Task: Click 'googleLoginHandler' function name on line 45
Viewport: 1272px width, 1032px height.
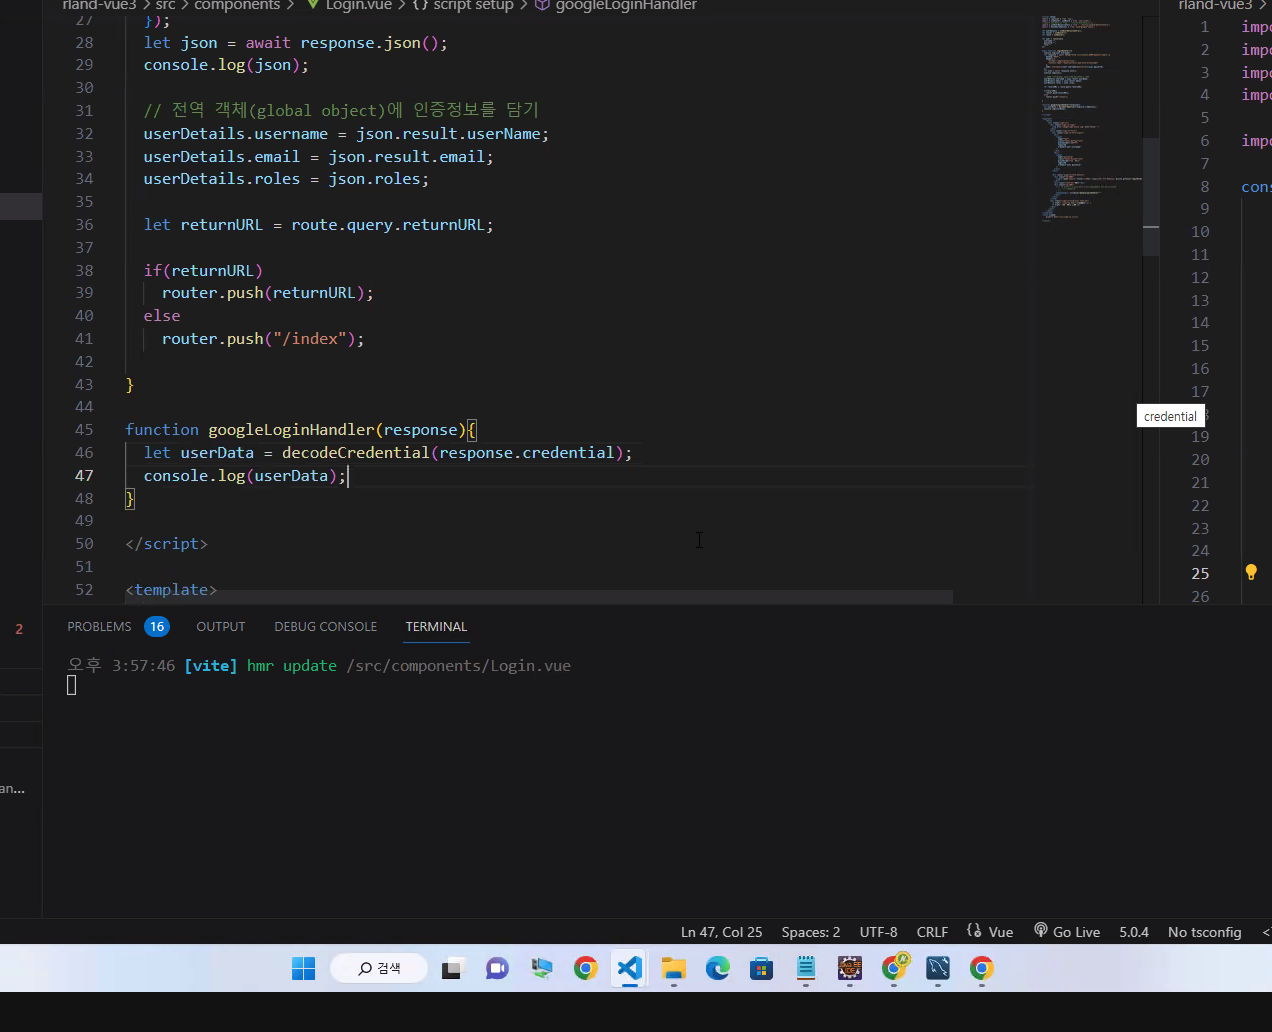Action: pos(291,429)
